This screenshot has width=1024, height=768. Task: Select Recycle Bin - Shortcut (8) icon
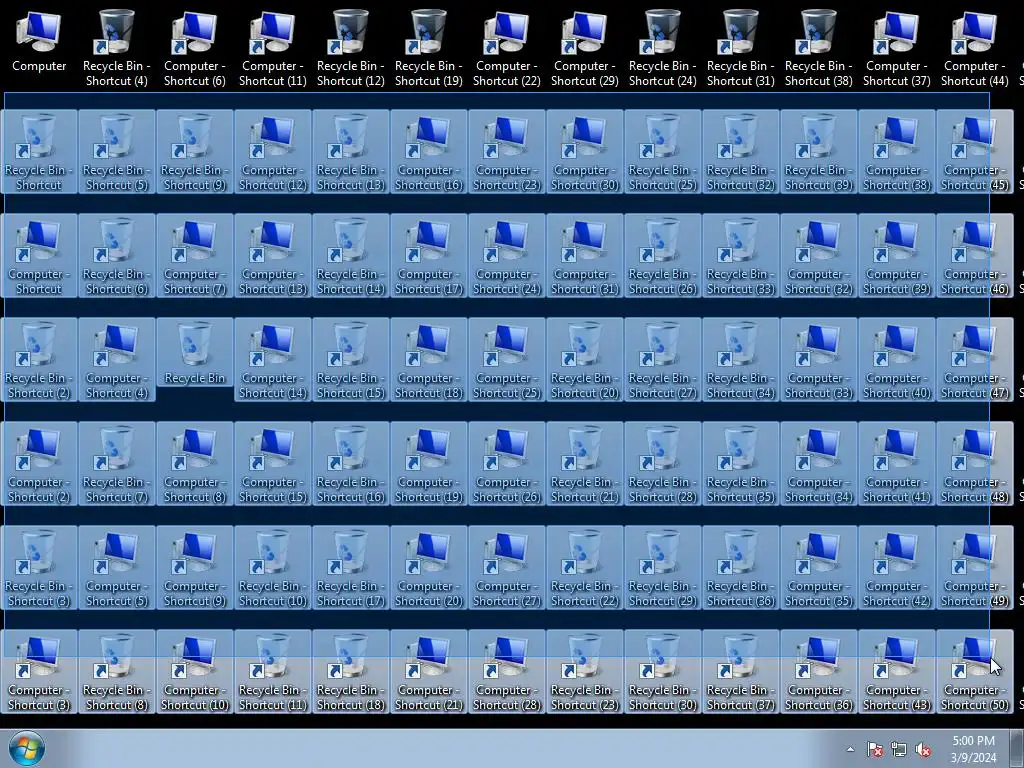tap(116, 671)
